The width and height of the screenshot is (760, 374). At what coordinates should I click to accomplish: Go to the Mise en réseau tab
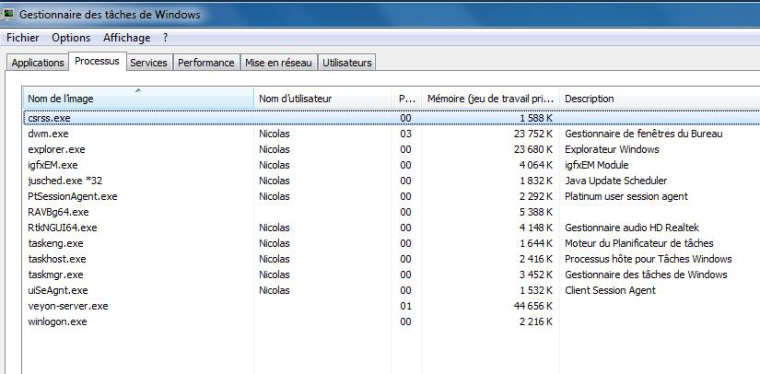tap(279, 63)
